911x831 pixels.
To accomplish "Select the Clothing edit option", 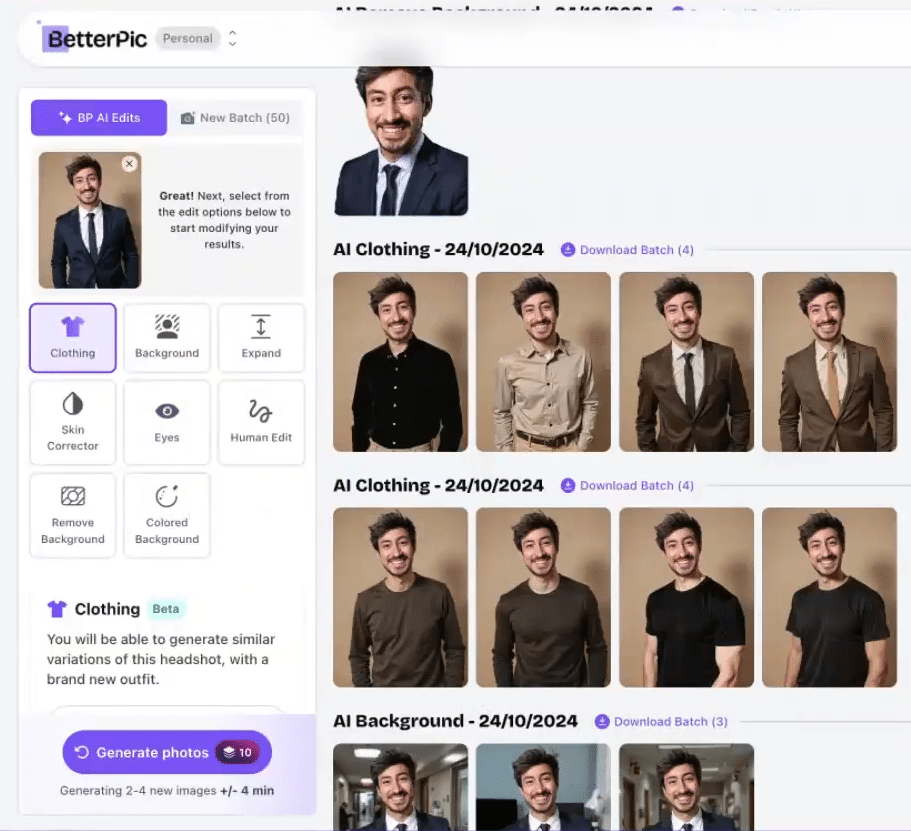I will point(73,338).
